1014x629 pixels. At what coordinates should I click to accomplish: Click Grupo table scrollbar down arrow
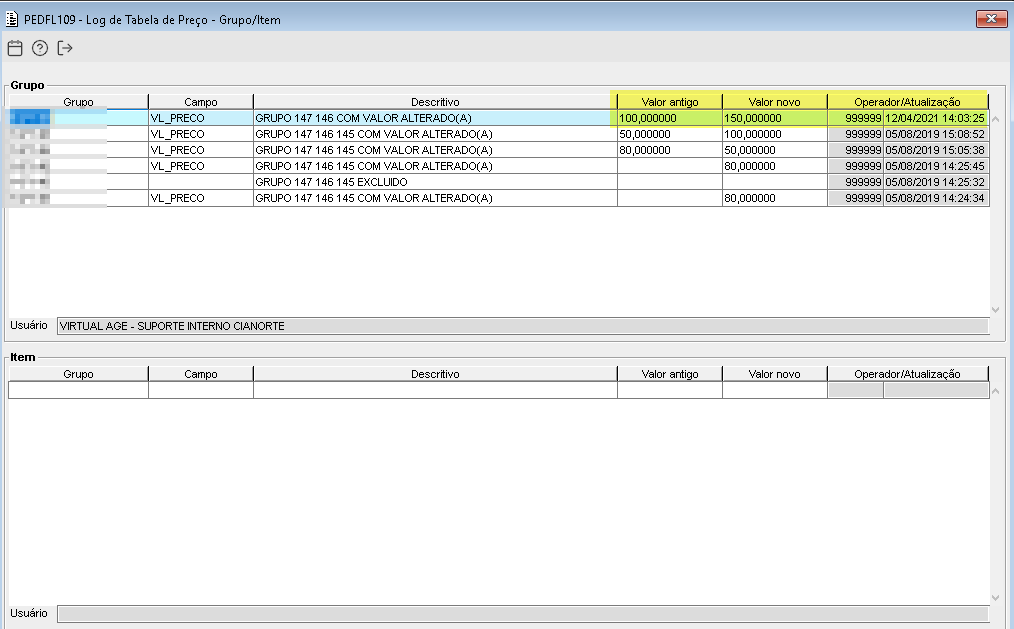pyautogui.click(x=996, y=310)
